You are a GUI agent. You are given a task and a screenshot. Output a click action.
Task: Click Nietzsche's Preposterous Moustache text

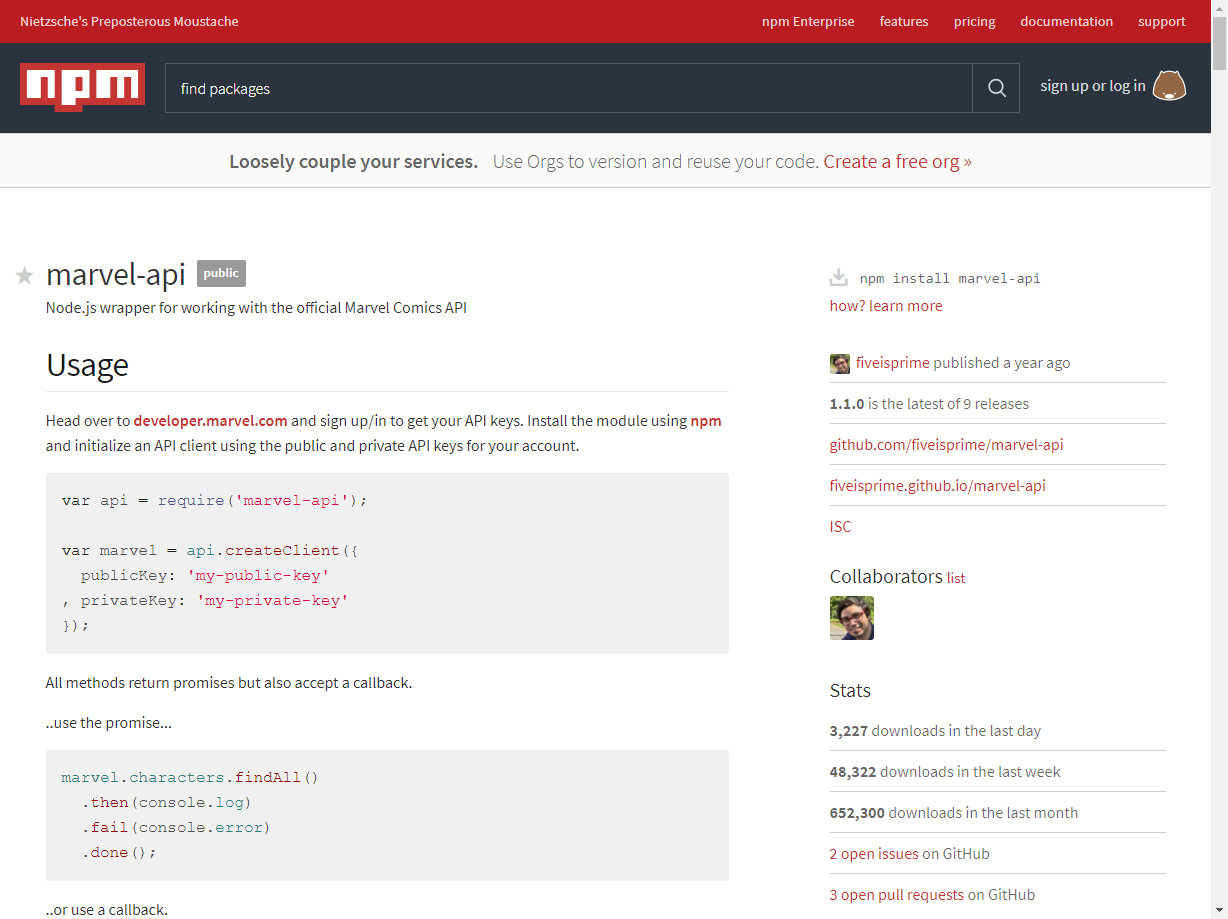click(129, 21)
